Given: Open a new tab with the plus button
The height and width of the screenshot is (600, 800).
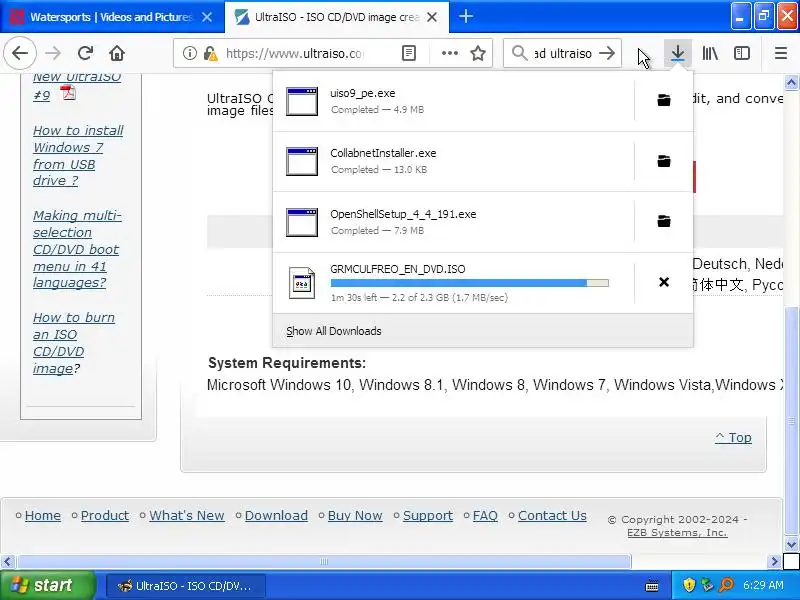Looking at the screenshot, I should [x=465, y=16].
